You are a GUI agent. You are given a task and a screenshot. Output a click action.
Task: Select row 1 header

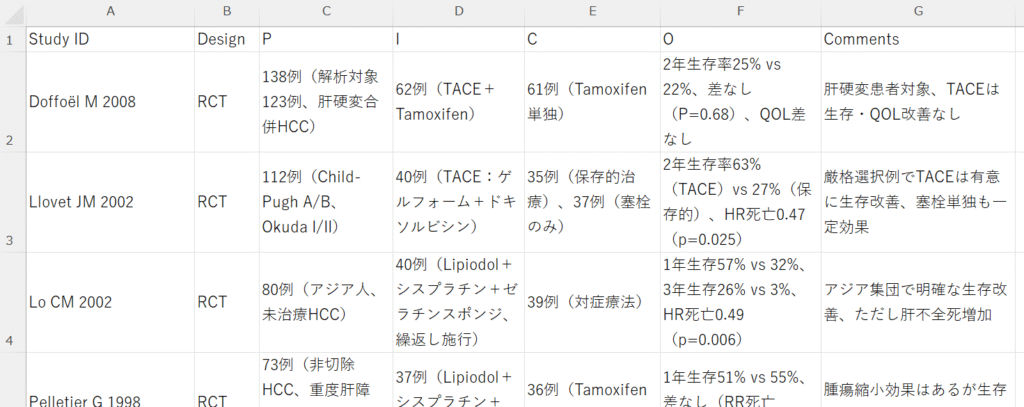11,39
